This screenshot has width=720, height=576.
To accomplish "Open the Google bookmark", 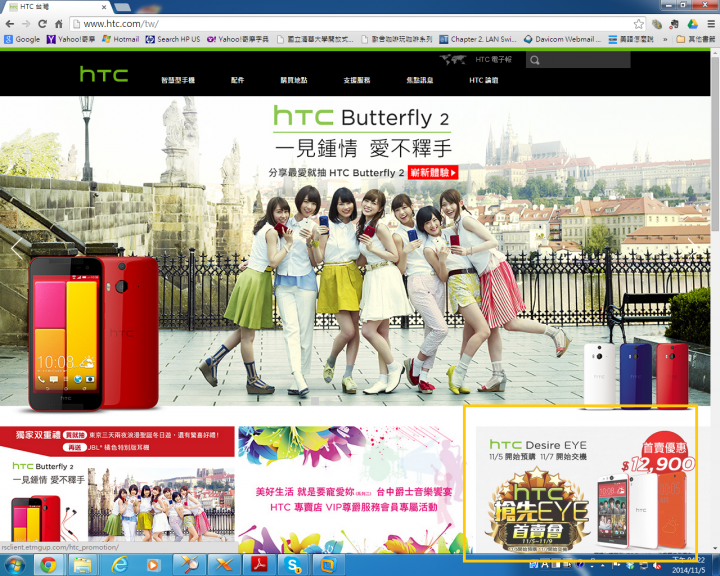I will click(x=22, y=40).
